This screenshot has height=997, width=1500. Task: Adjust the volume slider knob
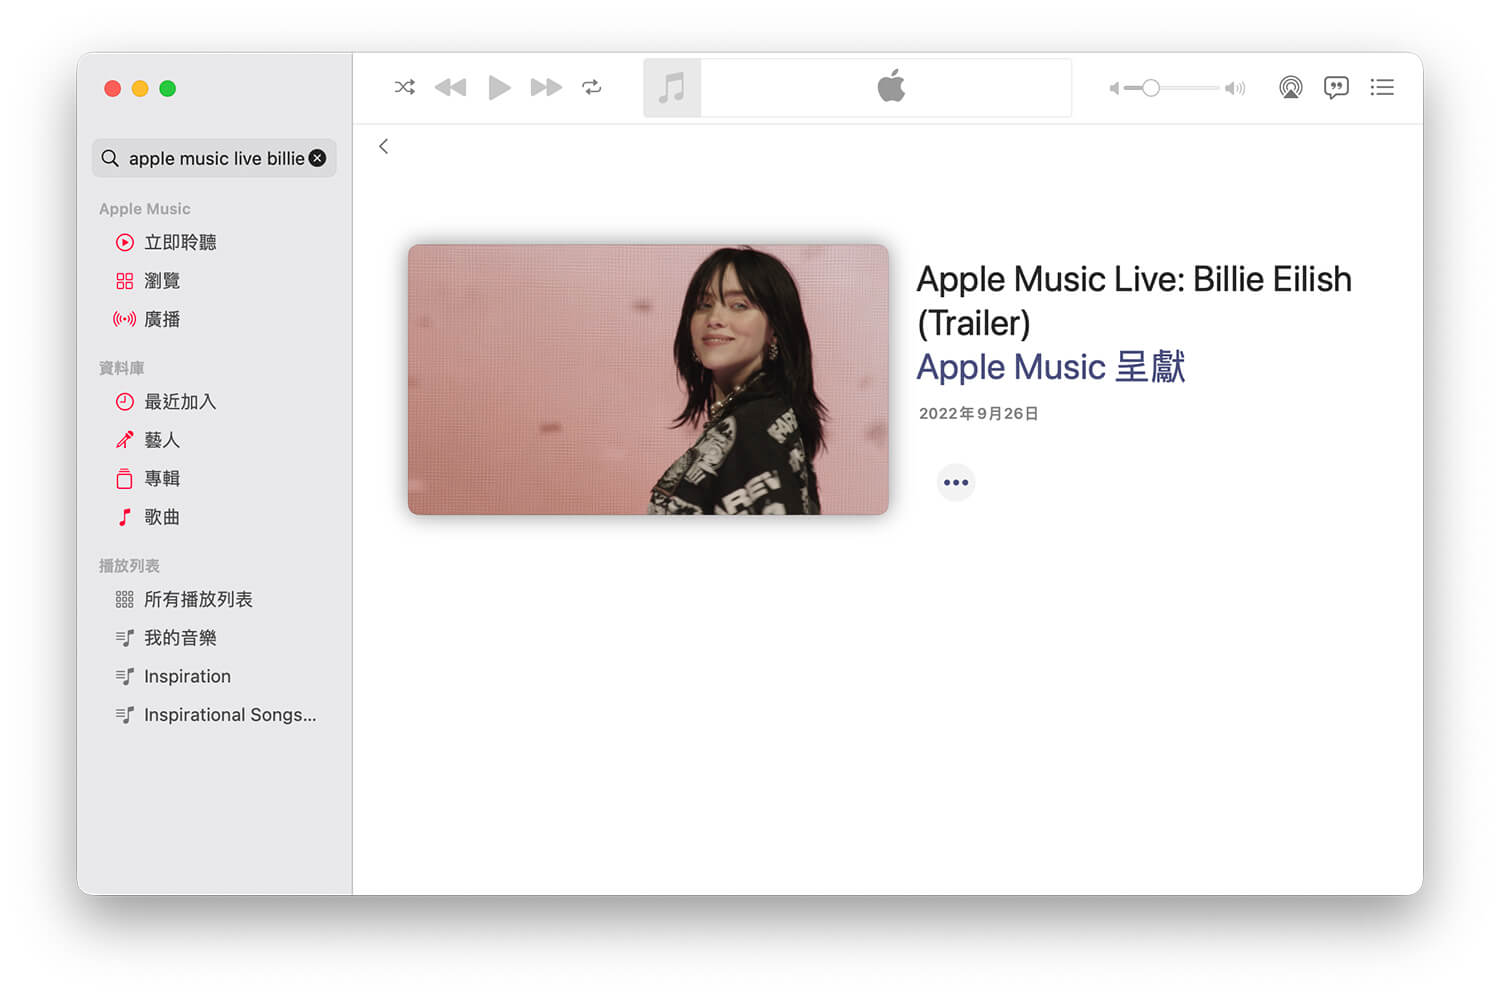pos(1151,88)
